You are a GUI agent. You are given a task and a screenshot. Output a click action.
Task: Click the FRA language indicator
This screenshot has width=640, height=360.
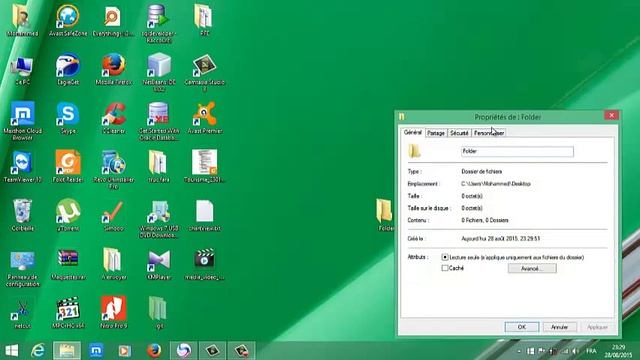pyautogui.click(x=591, y=351)
